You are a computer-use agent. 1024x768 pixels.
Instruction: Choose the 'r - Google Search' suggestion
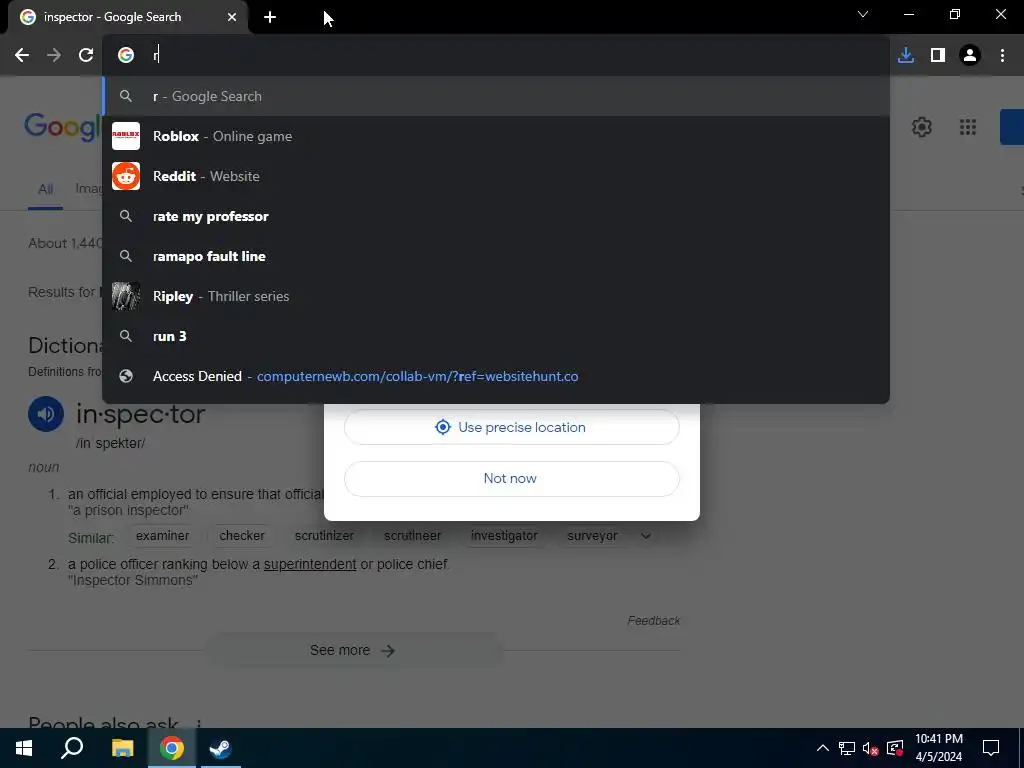point(496,96)
